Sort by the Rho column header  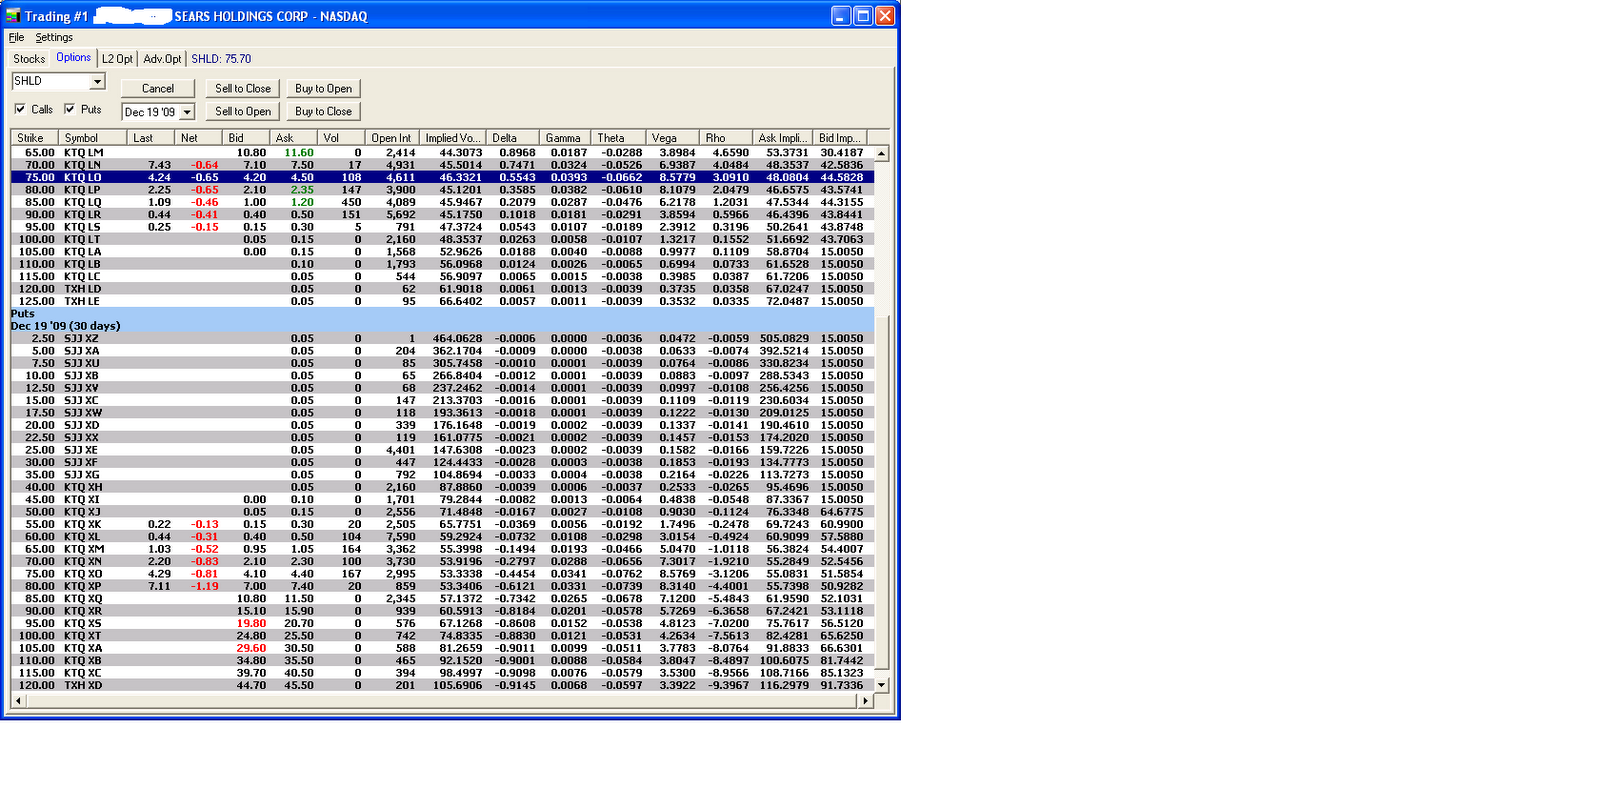[x=726, y=138]
